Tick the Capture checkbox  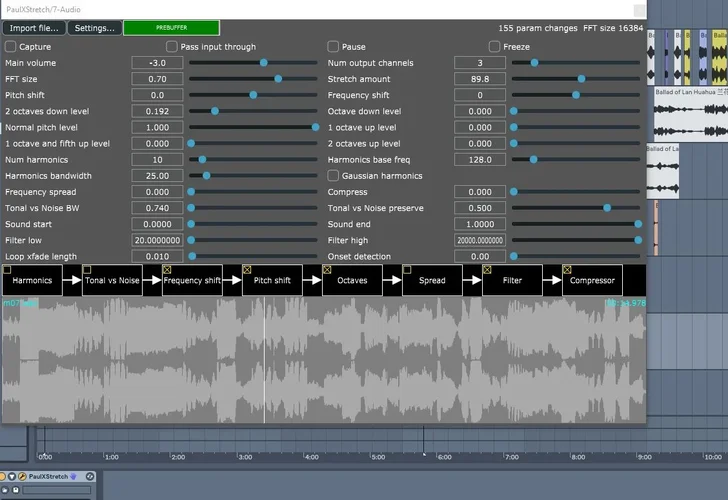coord(10,47)
